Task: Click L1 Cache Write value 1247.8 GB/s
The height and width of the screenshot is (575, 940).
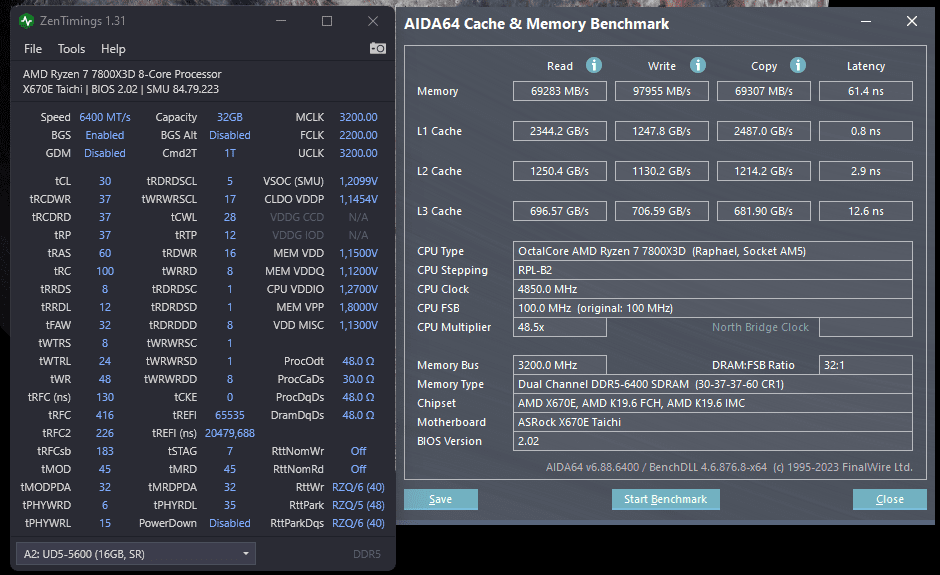Action: click(662, 131)
